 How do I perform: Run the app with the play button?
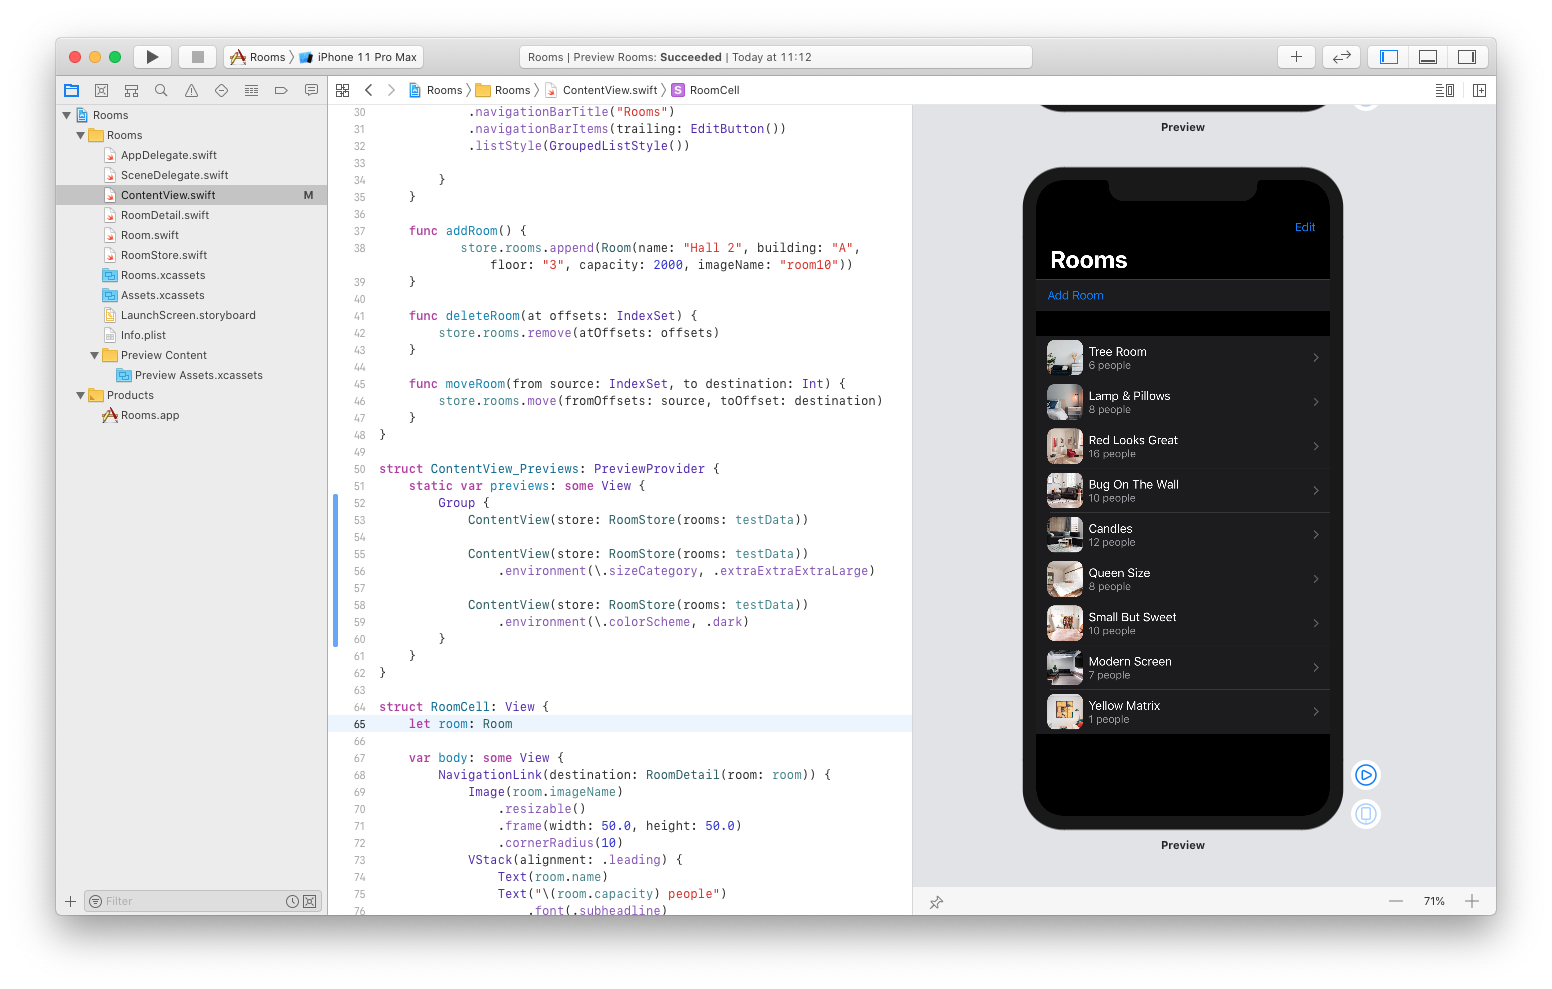pos(152,56)
